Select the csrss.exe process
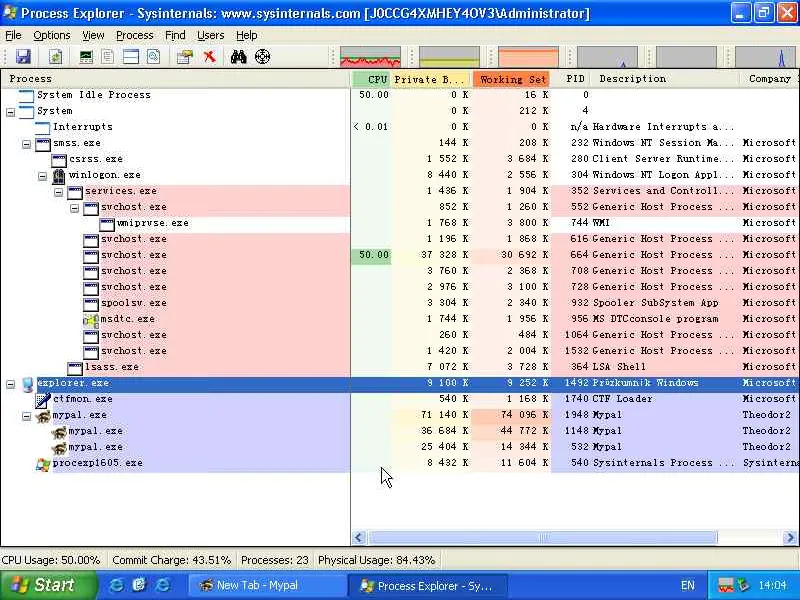Image resolution: width=800 pixels, height=600 pixels. point(400,159)
